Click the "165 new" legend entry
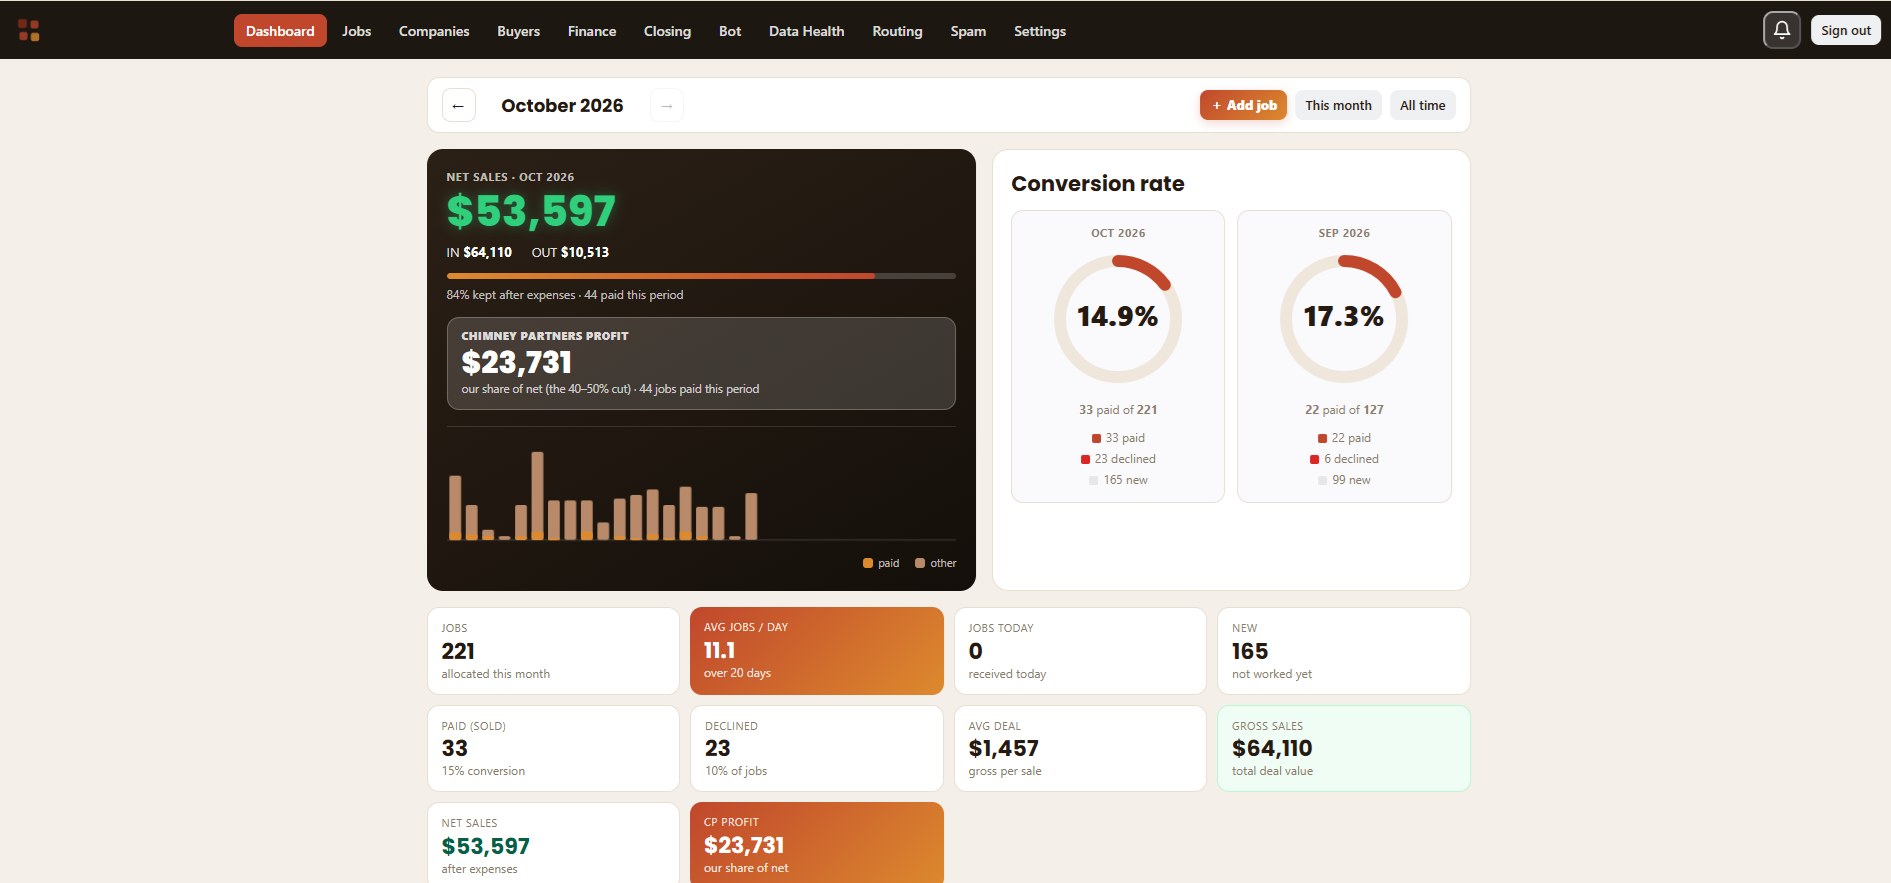The image size is (1891, 883). pyautogui.click(x=1118, y=480)
